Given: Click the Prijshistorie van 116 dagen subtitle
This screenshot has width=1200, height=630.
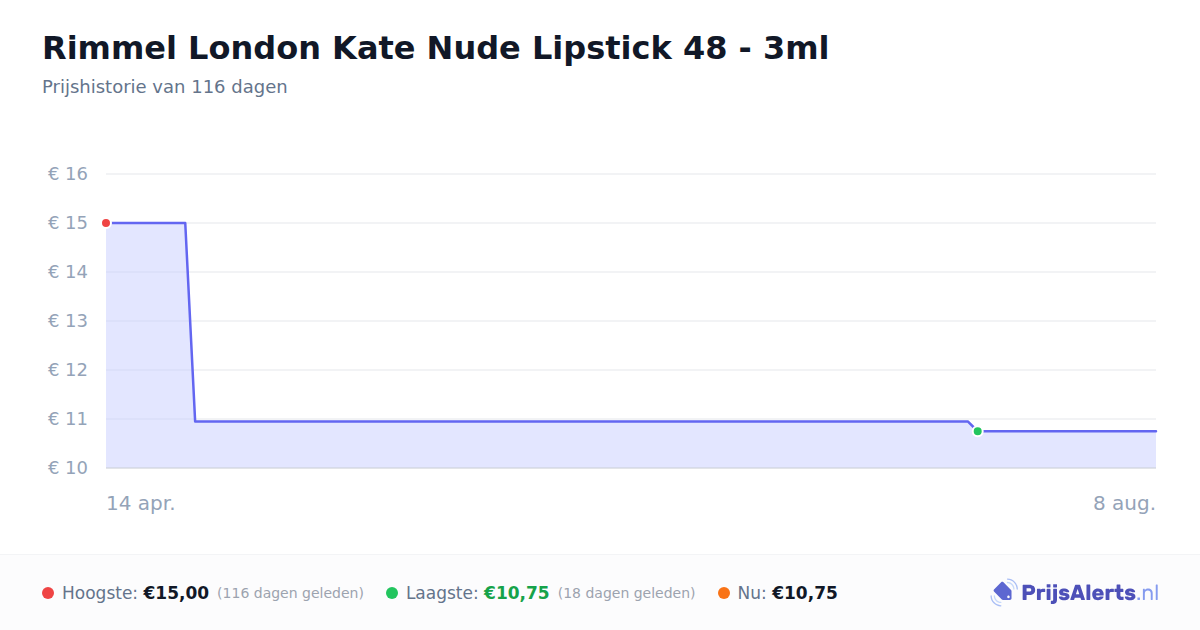Looking at the screenshot, I should point(165,87).
